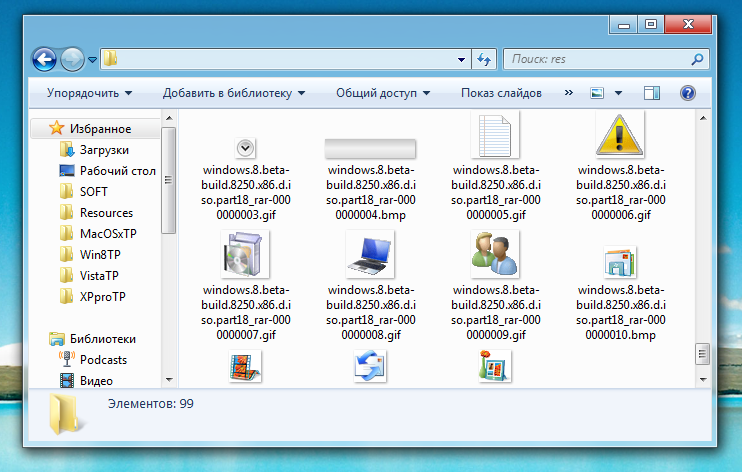The height and width of the screenshot is (472, 742).
Task: Click filename ending 0000009.gif
Action: click(495, 312)
